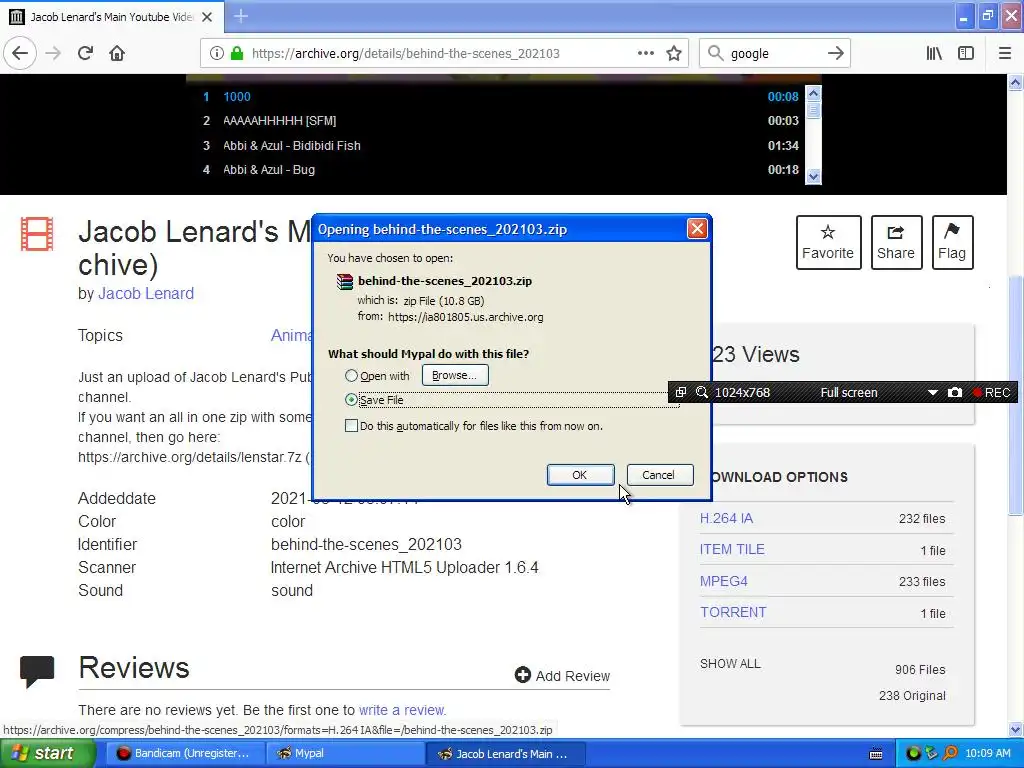Click the orange magnifier tray icon
The width and height of the screenshot is (1024, 768).
pyautogui.click(x=950, y=754)
